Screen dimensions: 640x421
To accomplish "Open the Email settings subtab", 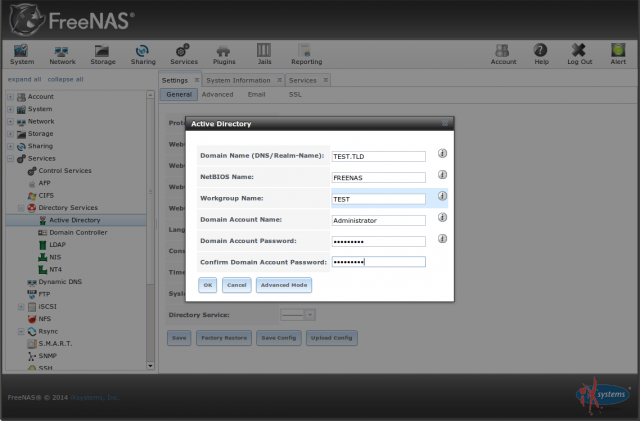I will tap(256, 94).
